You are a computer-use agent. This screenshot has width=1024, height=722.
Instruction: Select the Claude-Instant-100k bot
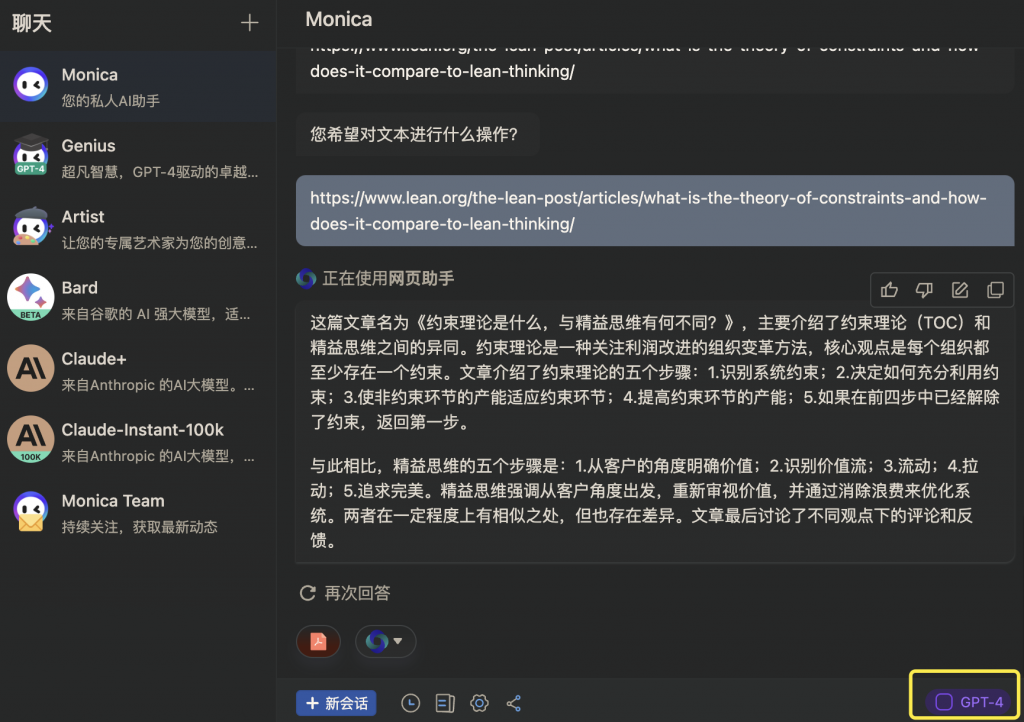click(x=138, y=441)
